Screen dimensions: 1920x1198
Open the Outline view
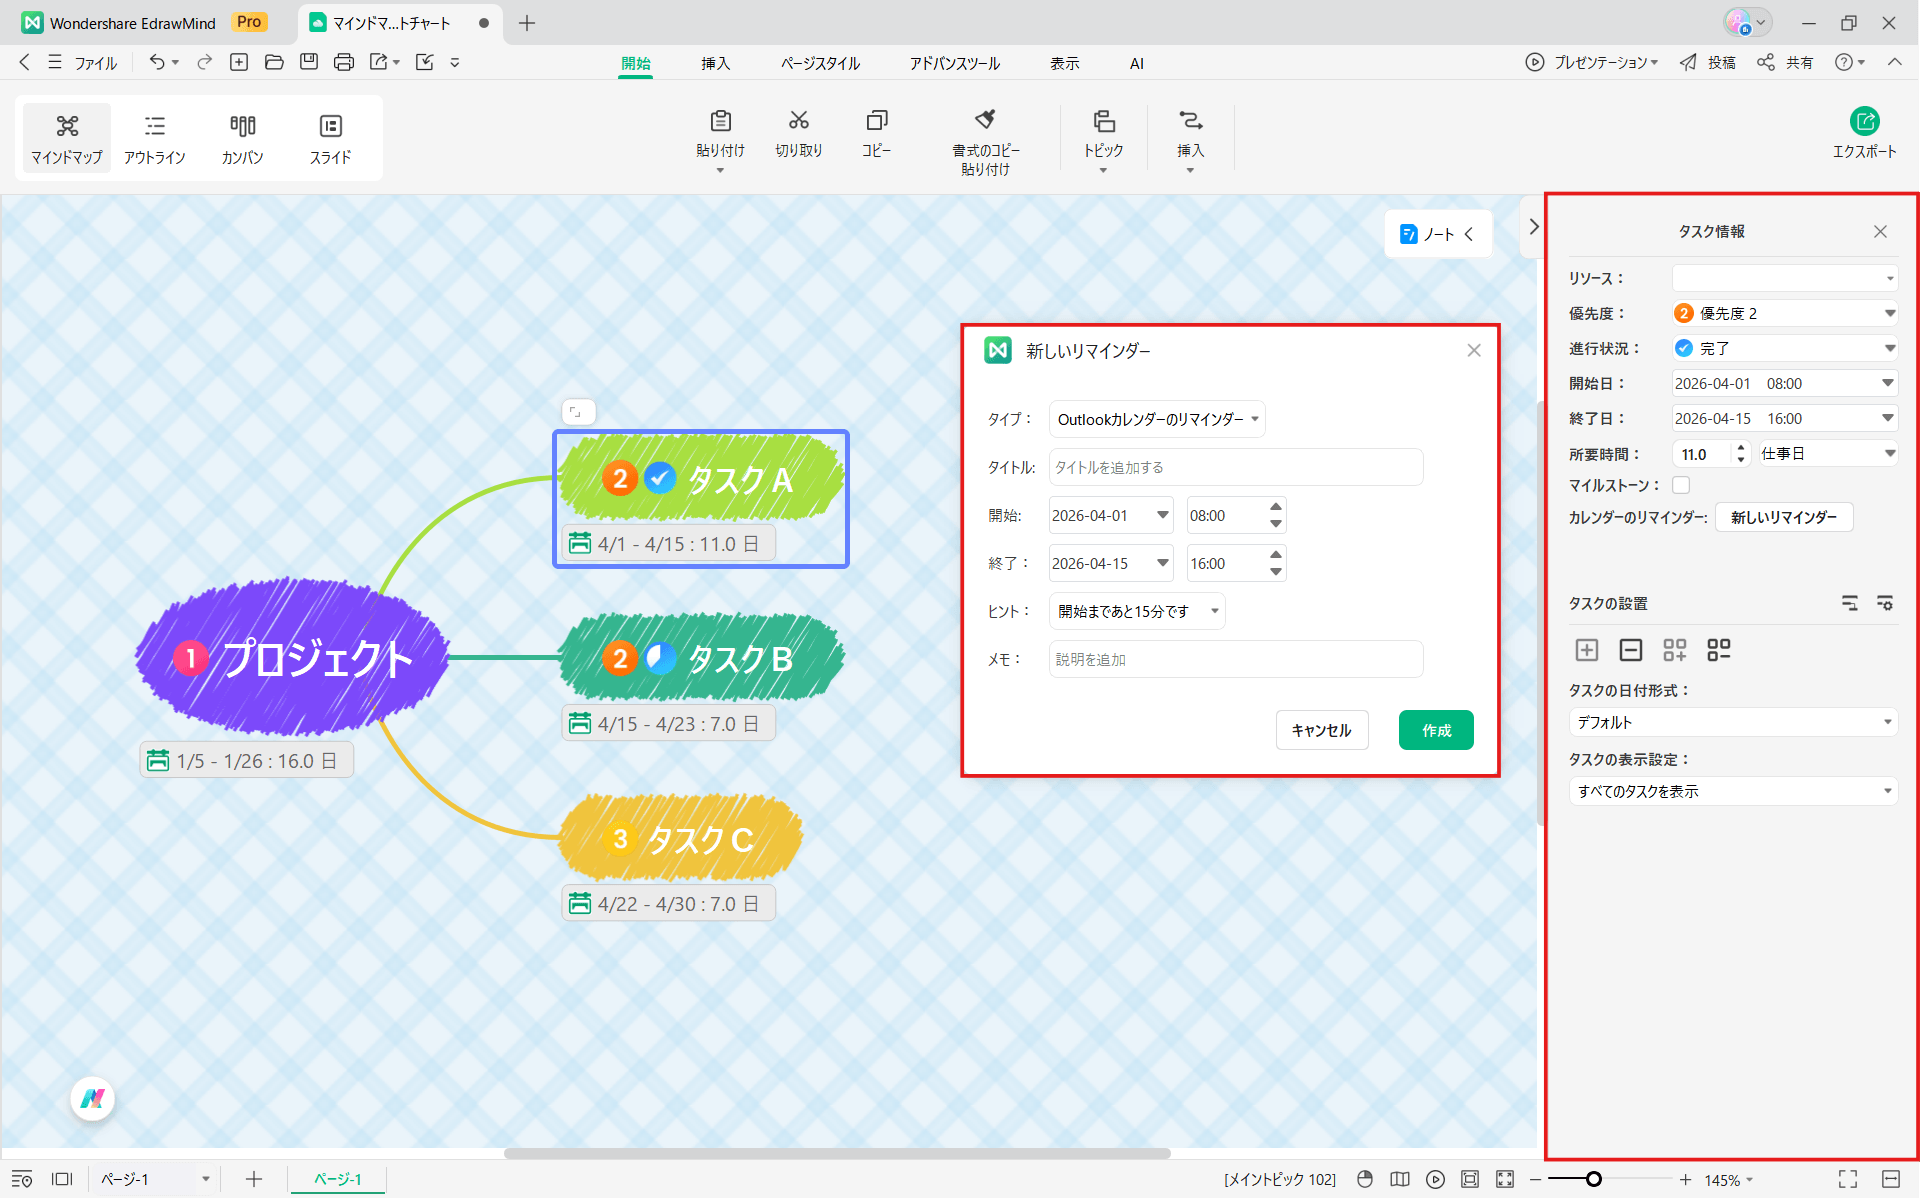point(154,138)
